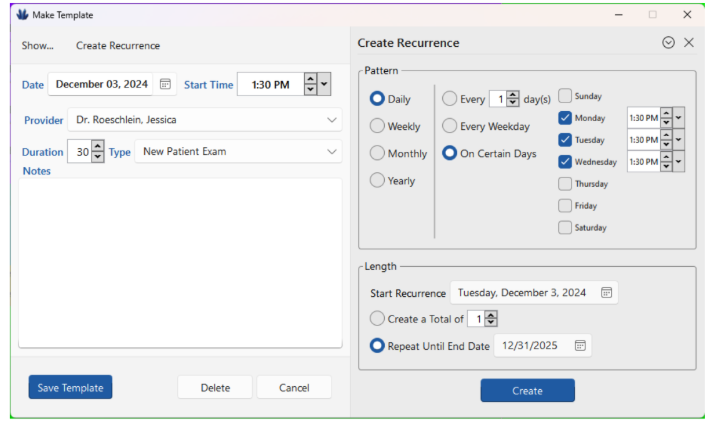Image resolution: width=718 pixels, height=426 pixels.
Task: Collapse Create Recurrence panel with circled chevron
Action: [668, 43]
